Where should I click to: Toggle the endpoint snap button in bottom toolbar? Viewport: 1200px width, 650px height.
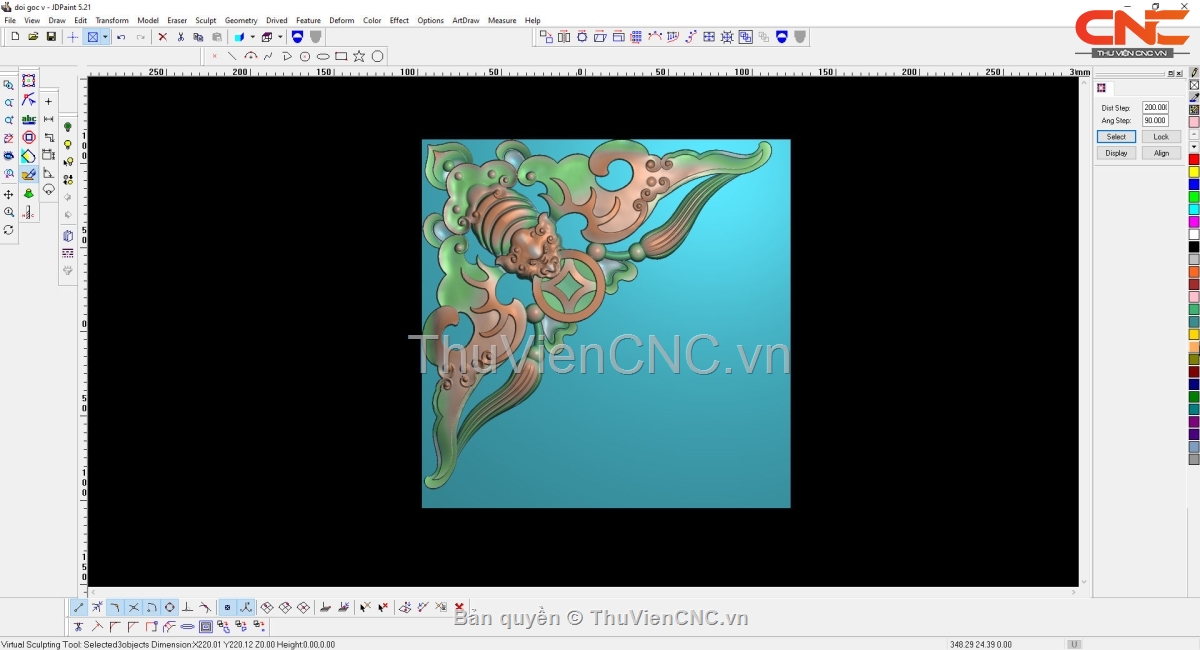79,607
